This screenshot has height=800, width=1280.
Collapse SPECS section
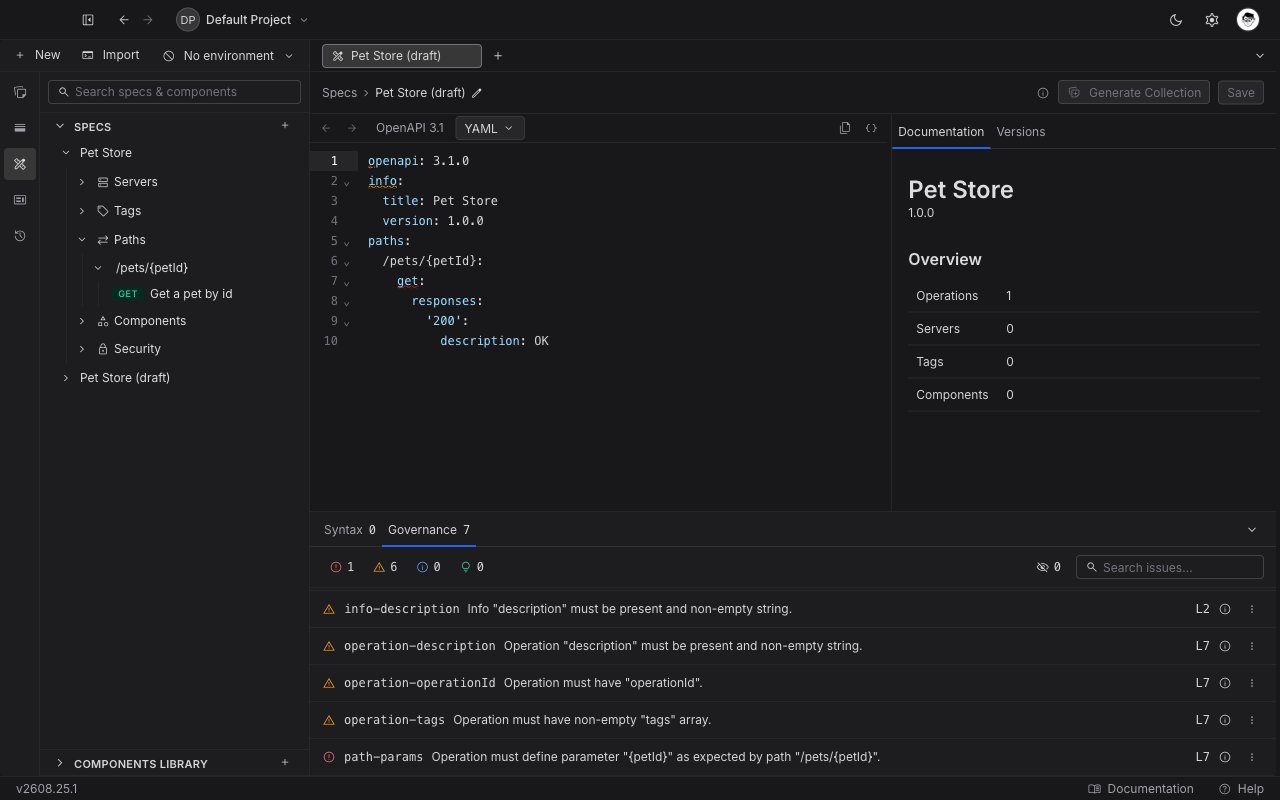(60, 126)
